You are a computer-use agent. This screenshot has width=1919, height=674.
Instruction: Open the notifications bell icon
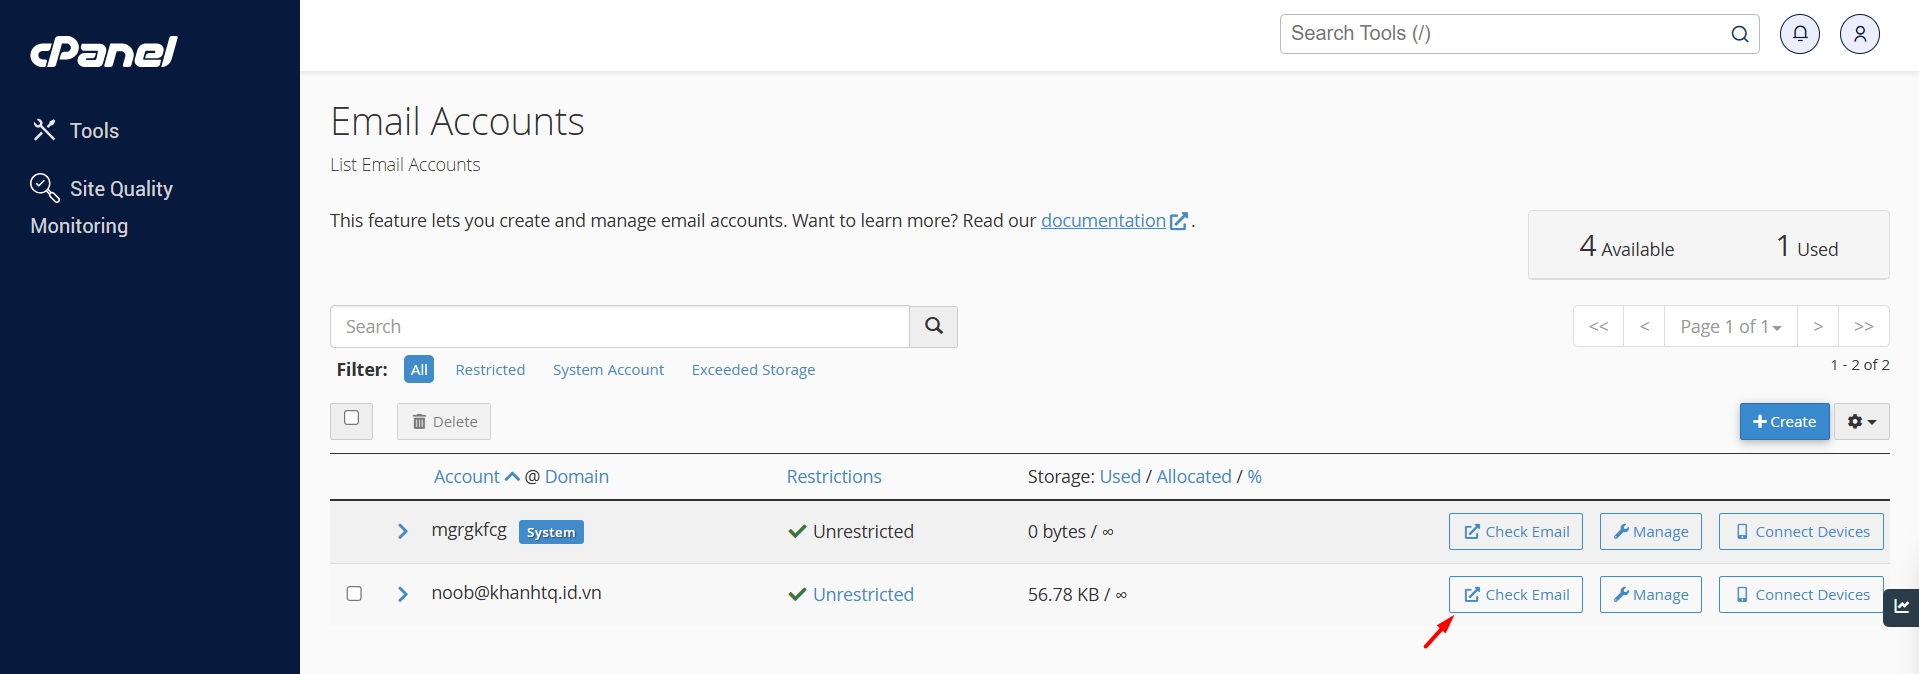coord(1799,34)
